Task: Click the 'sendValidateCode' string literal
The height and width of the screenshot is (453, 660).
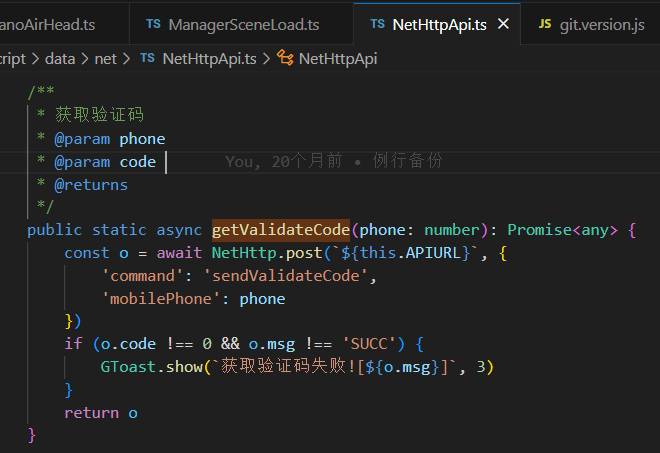Action: tap(293, 276)
